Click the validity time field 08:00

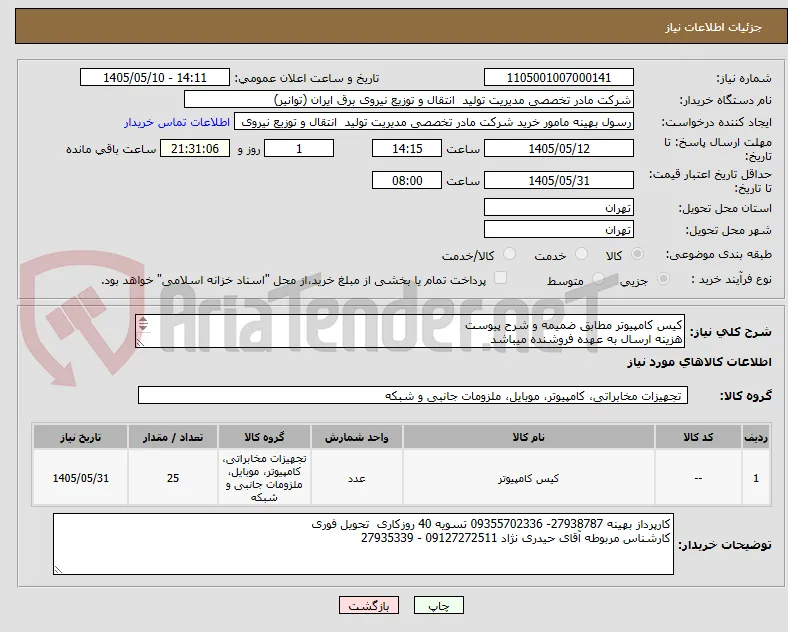point(407,180)
